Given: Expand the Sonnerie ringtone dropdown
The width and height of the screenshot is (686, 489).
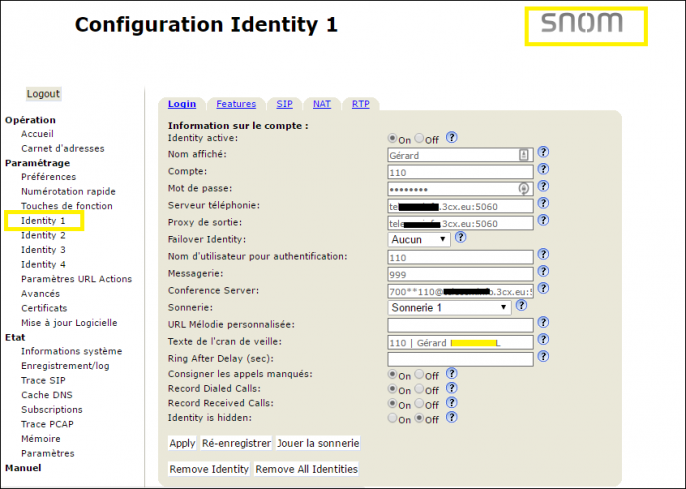Looking at the screenshot, I should [449, 307].
